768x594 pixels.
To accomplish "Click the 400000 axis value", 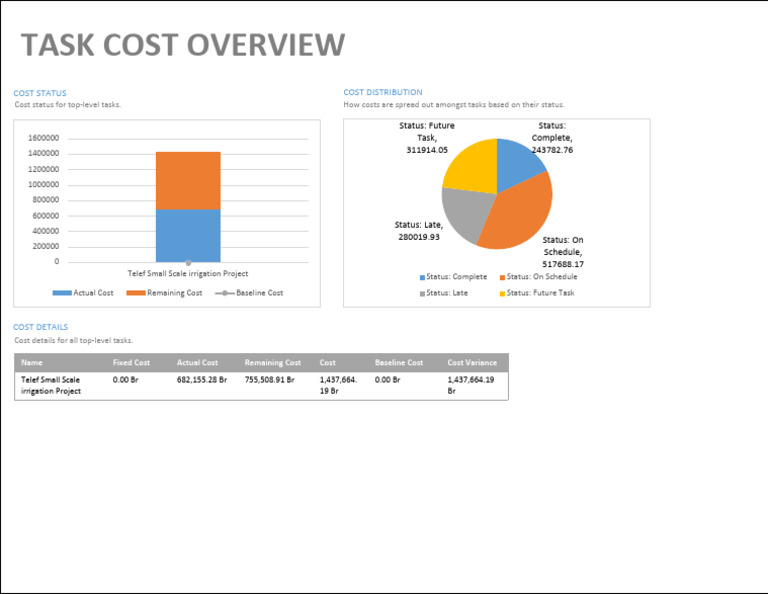I will [x=46, y=231].
